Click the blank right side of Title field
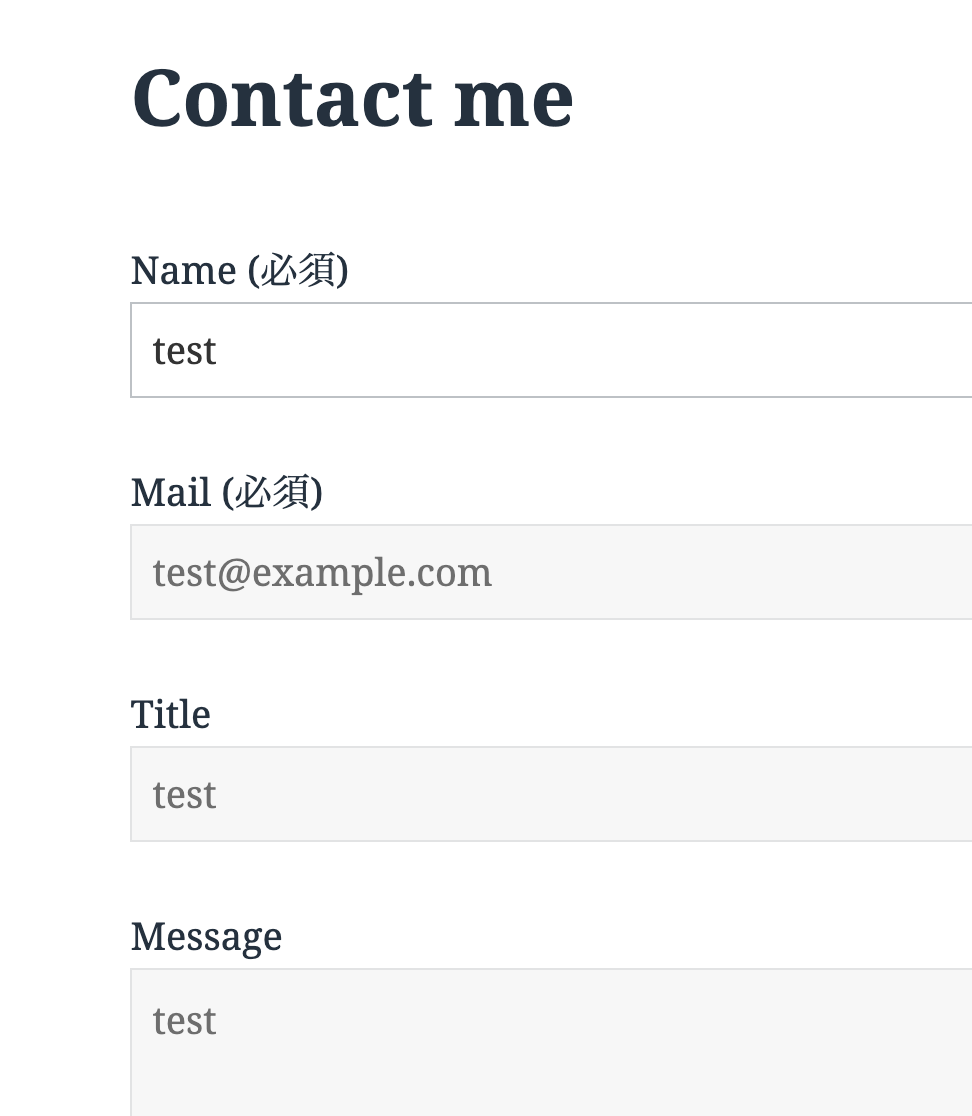972x1116 pixels. coord(800,794)
